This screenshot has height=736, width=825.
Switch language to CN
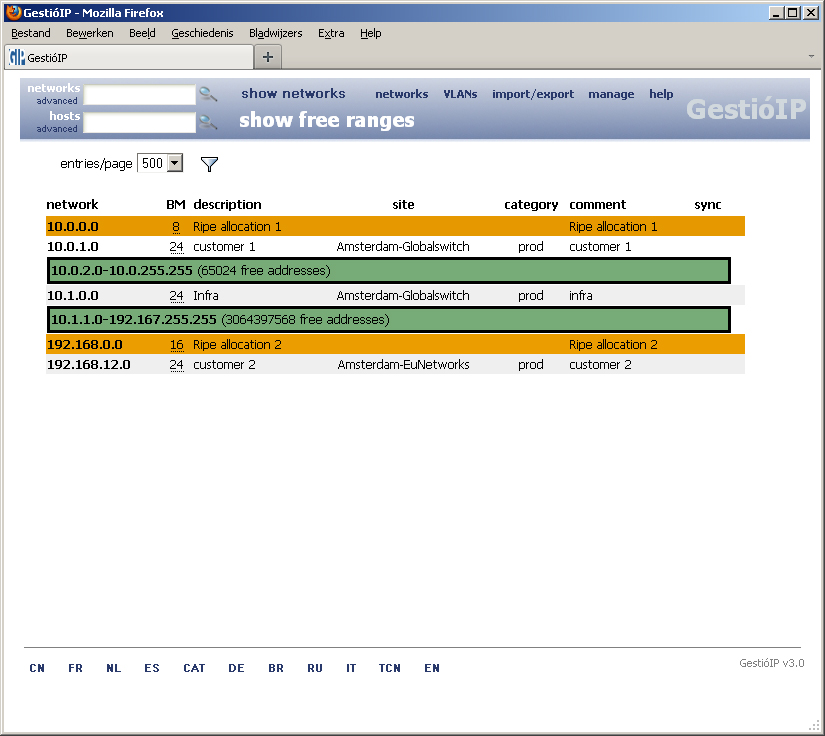tap(37, 668)
